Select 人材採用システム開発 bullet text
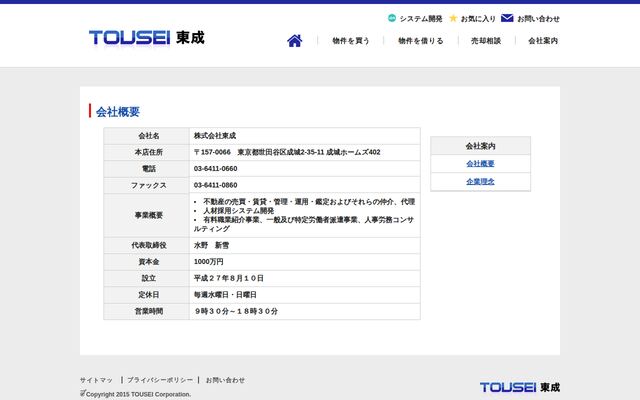Screen dimensions: 640x400 pyautogui.click(x=239, y=211)
